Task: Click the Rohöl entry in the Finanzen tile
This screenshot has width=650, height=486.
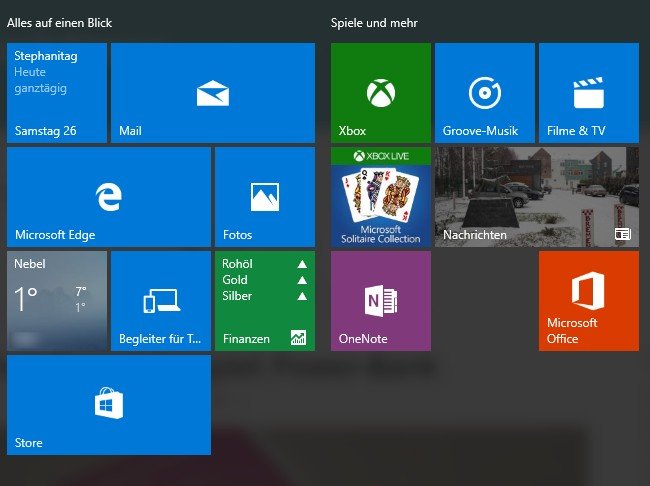Action: (x=264, y=264)
